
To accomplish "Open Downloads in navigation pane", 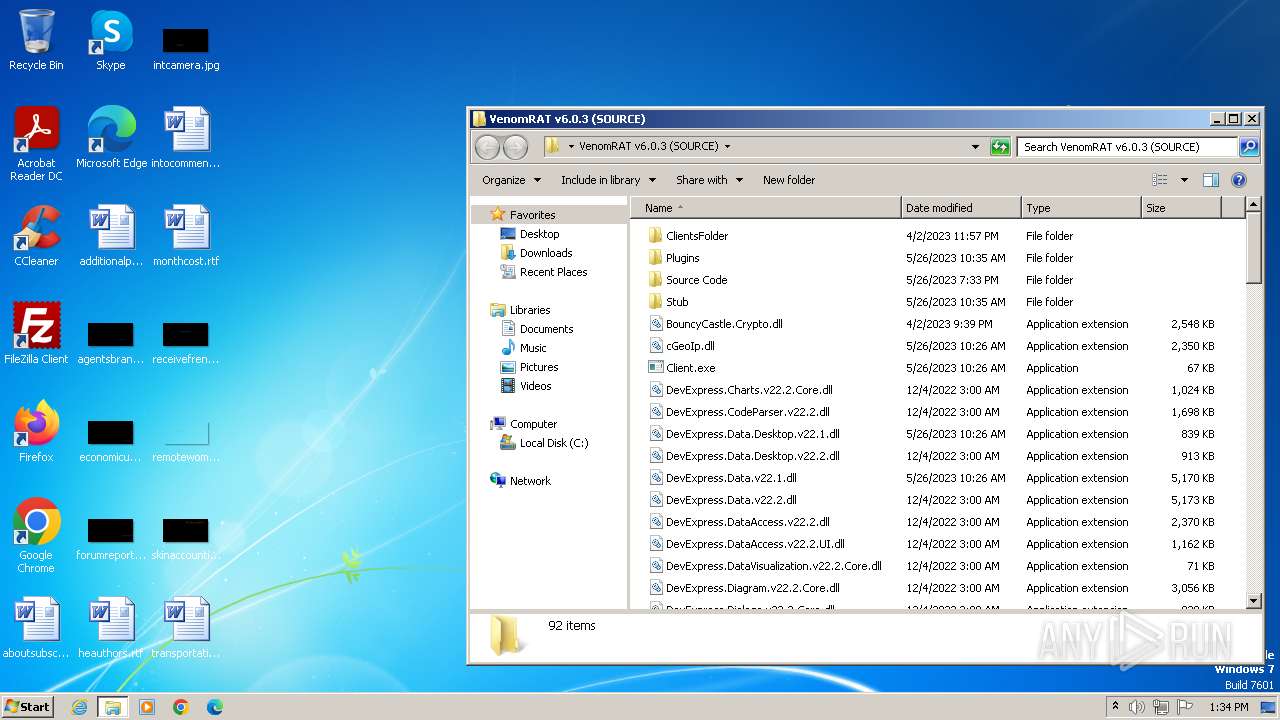I will (536, 253).
